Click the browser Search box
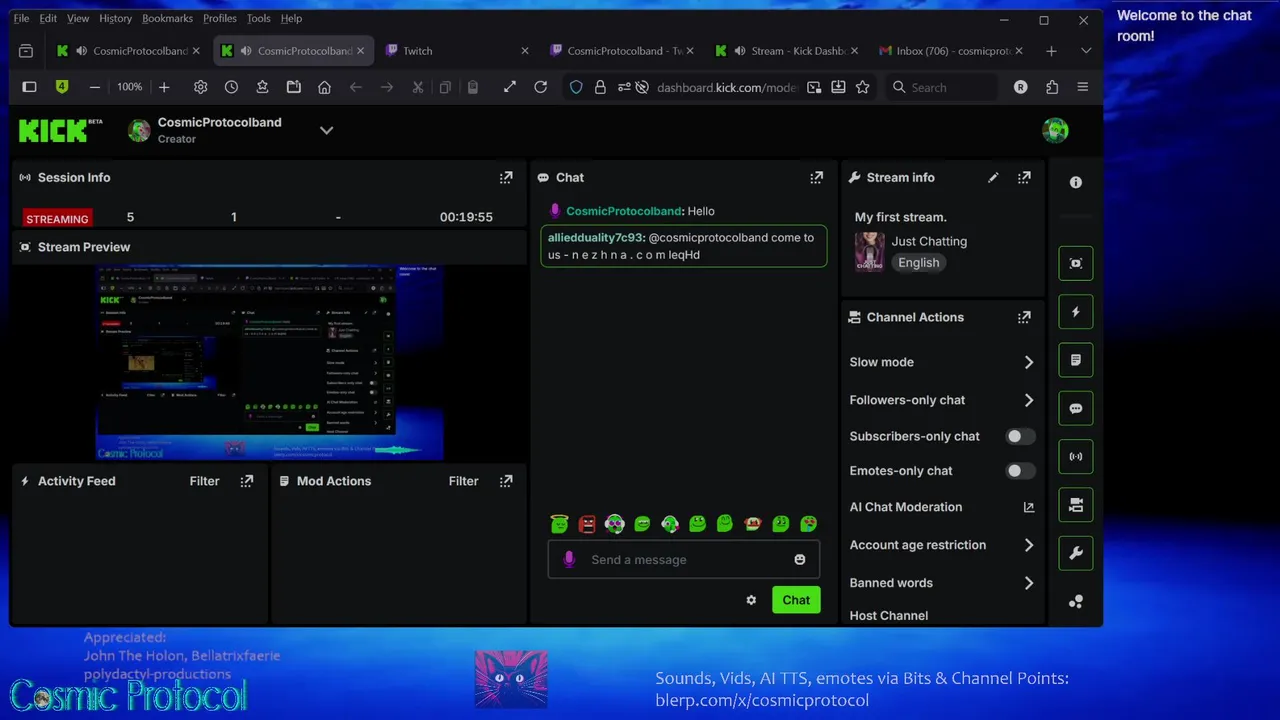 pos(941,87)
